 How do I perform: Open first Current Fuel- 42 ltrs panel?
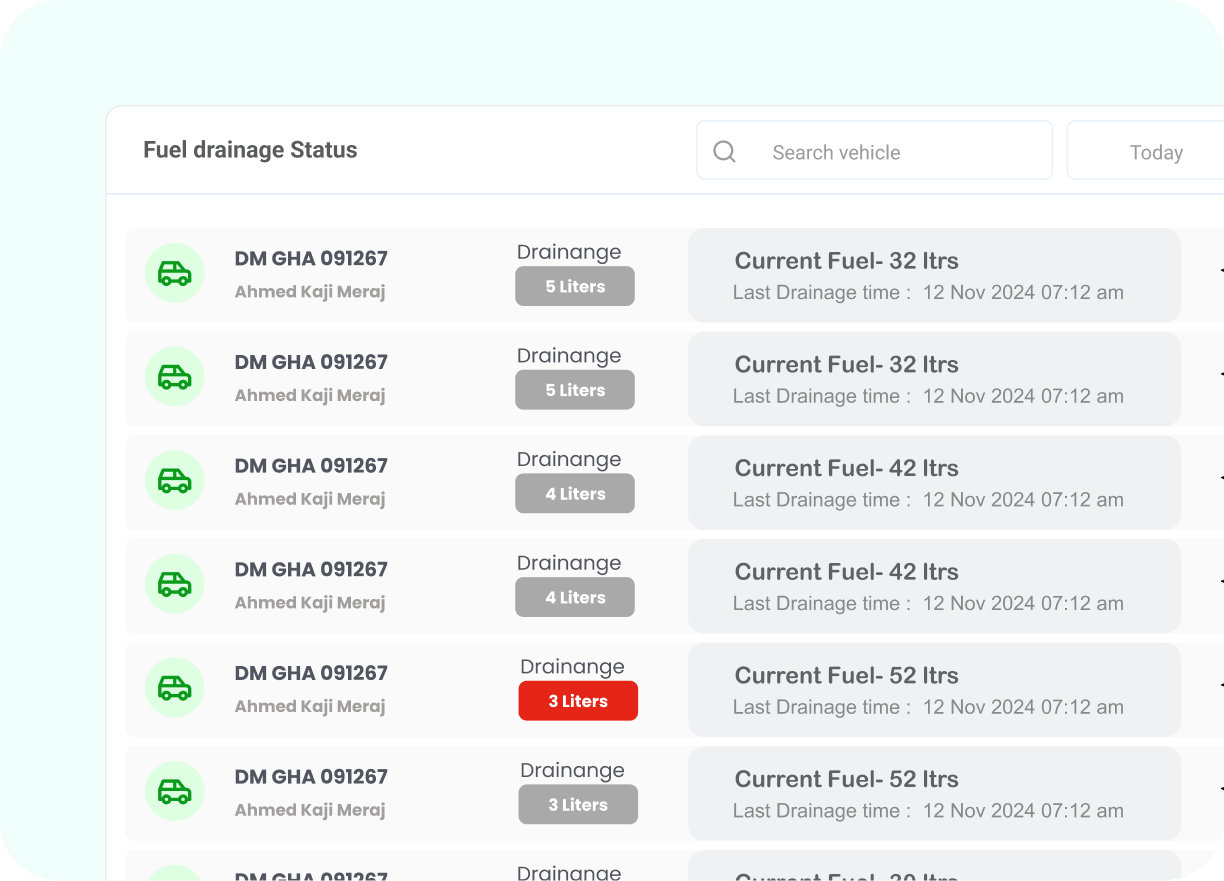(934, 482)
